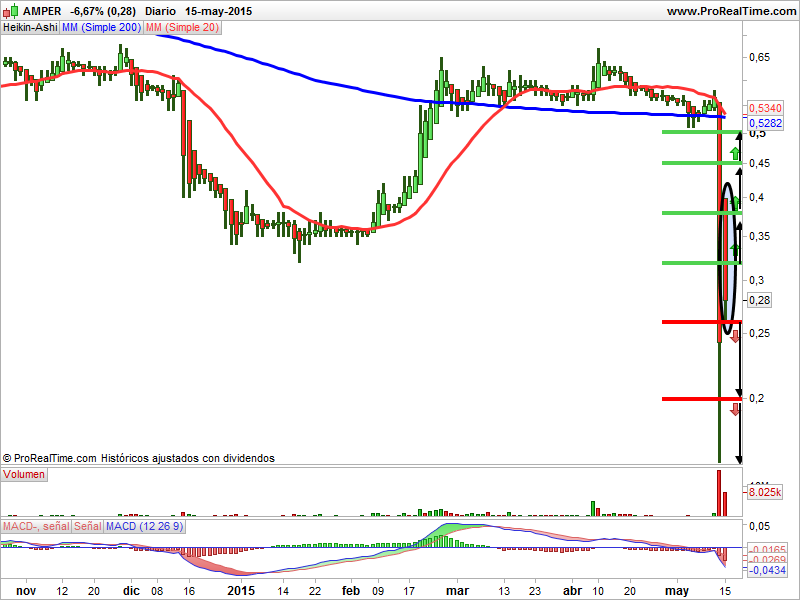Click the 15-may-2015 date text
Image resolution: width=800 pixels, height=600 pixels.
pyautogui.click(x=218, y=11)
